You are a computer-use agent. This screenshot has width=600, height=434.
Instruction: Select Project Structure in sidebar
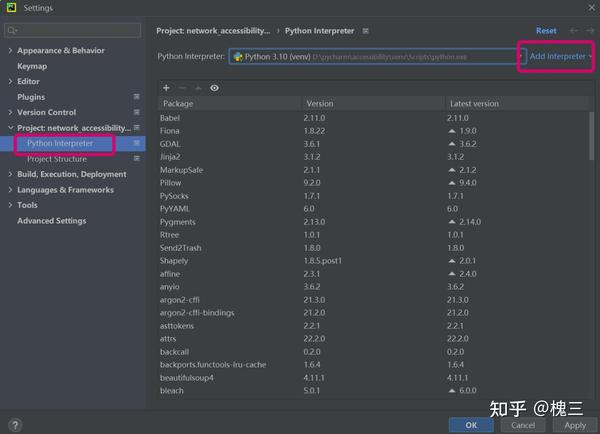coord(57,159)
